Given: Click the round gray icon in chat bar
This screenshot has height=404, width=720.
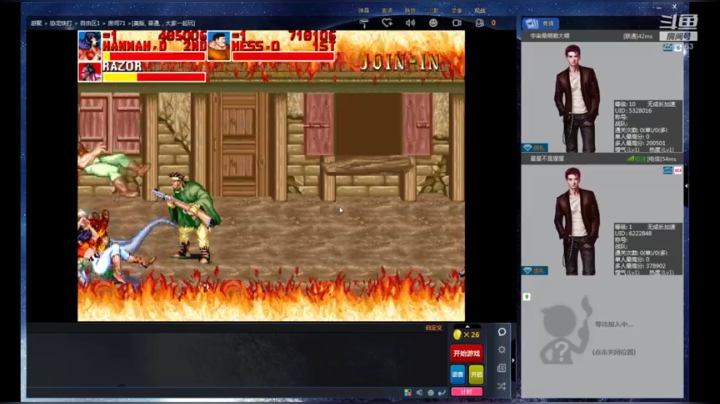Looking at the screenshot, I should [x=431, y=393].
